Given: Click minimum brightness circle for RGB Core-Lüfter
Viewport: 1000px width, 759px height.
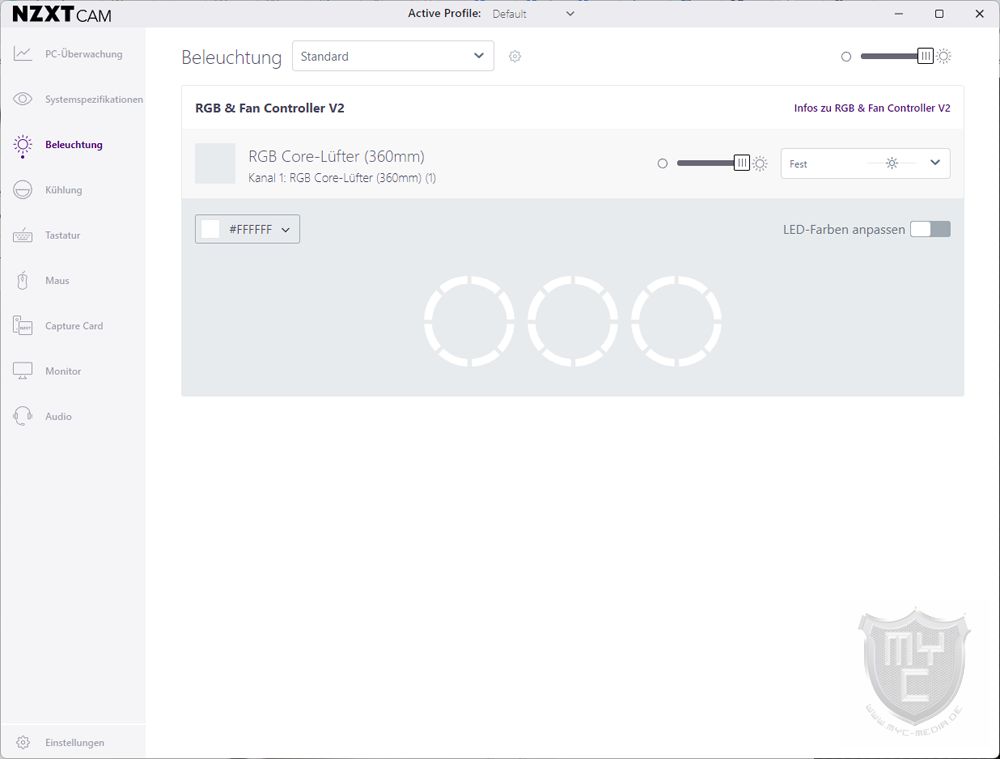Looking at the screenshot, I should pos(663,164).
